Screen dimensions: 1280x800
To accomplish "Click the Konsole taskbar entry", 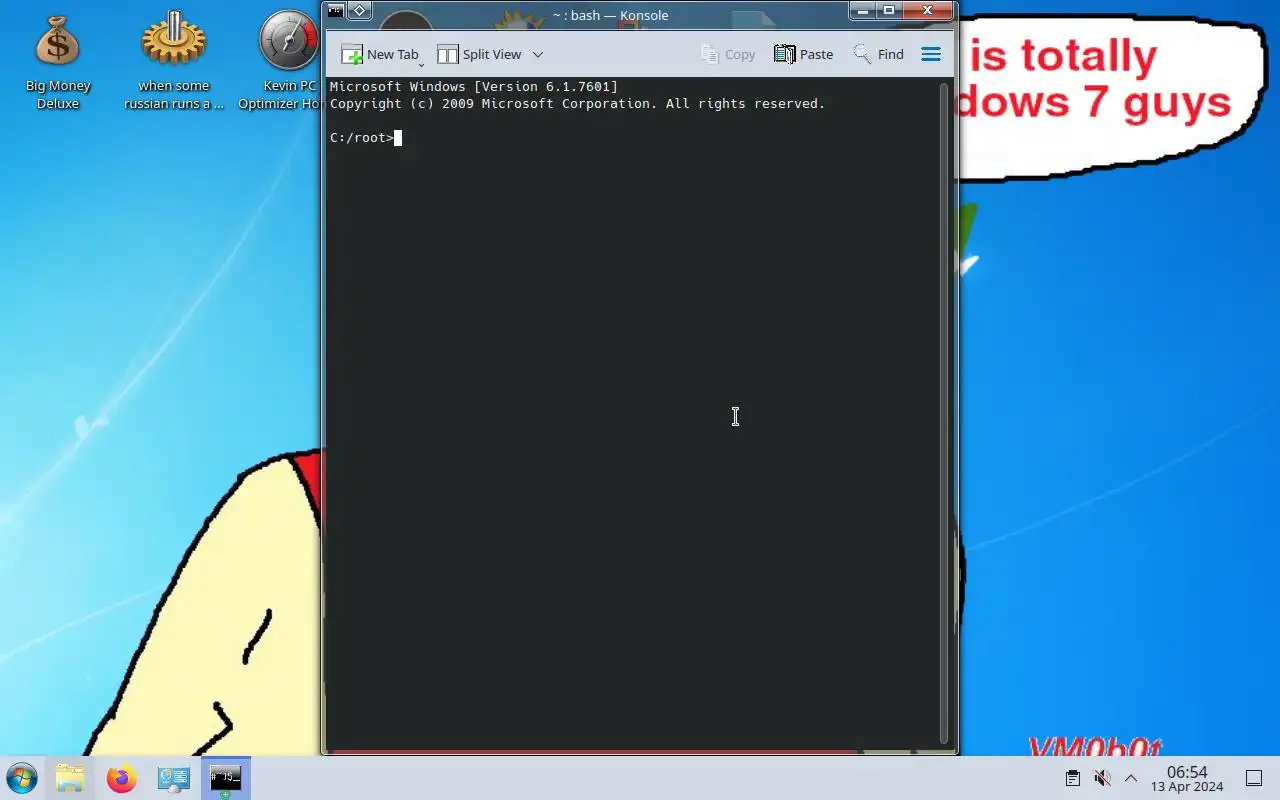I will point(226,778).
